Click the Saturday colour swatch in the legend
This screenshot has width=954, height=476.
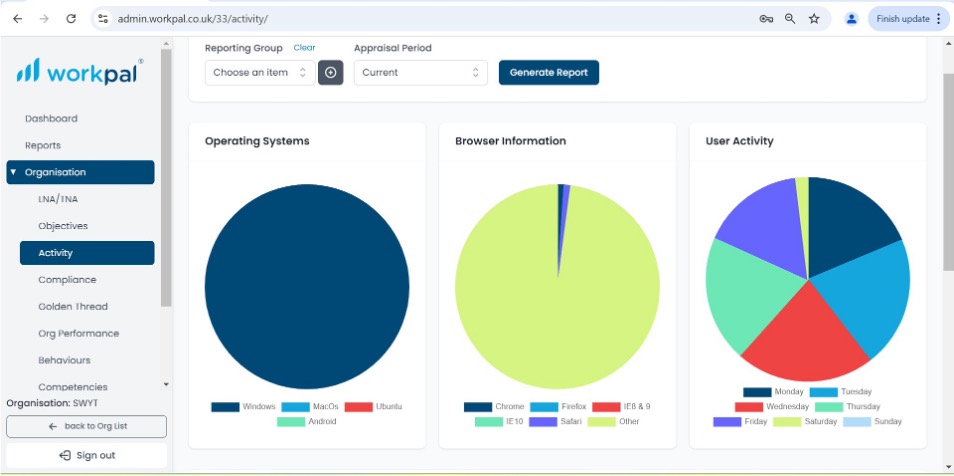click(x=787, y=421)
